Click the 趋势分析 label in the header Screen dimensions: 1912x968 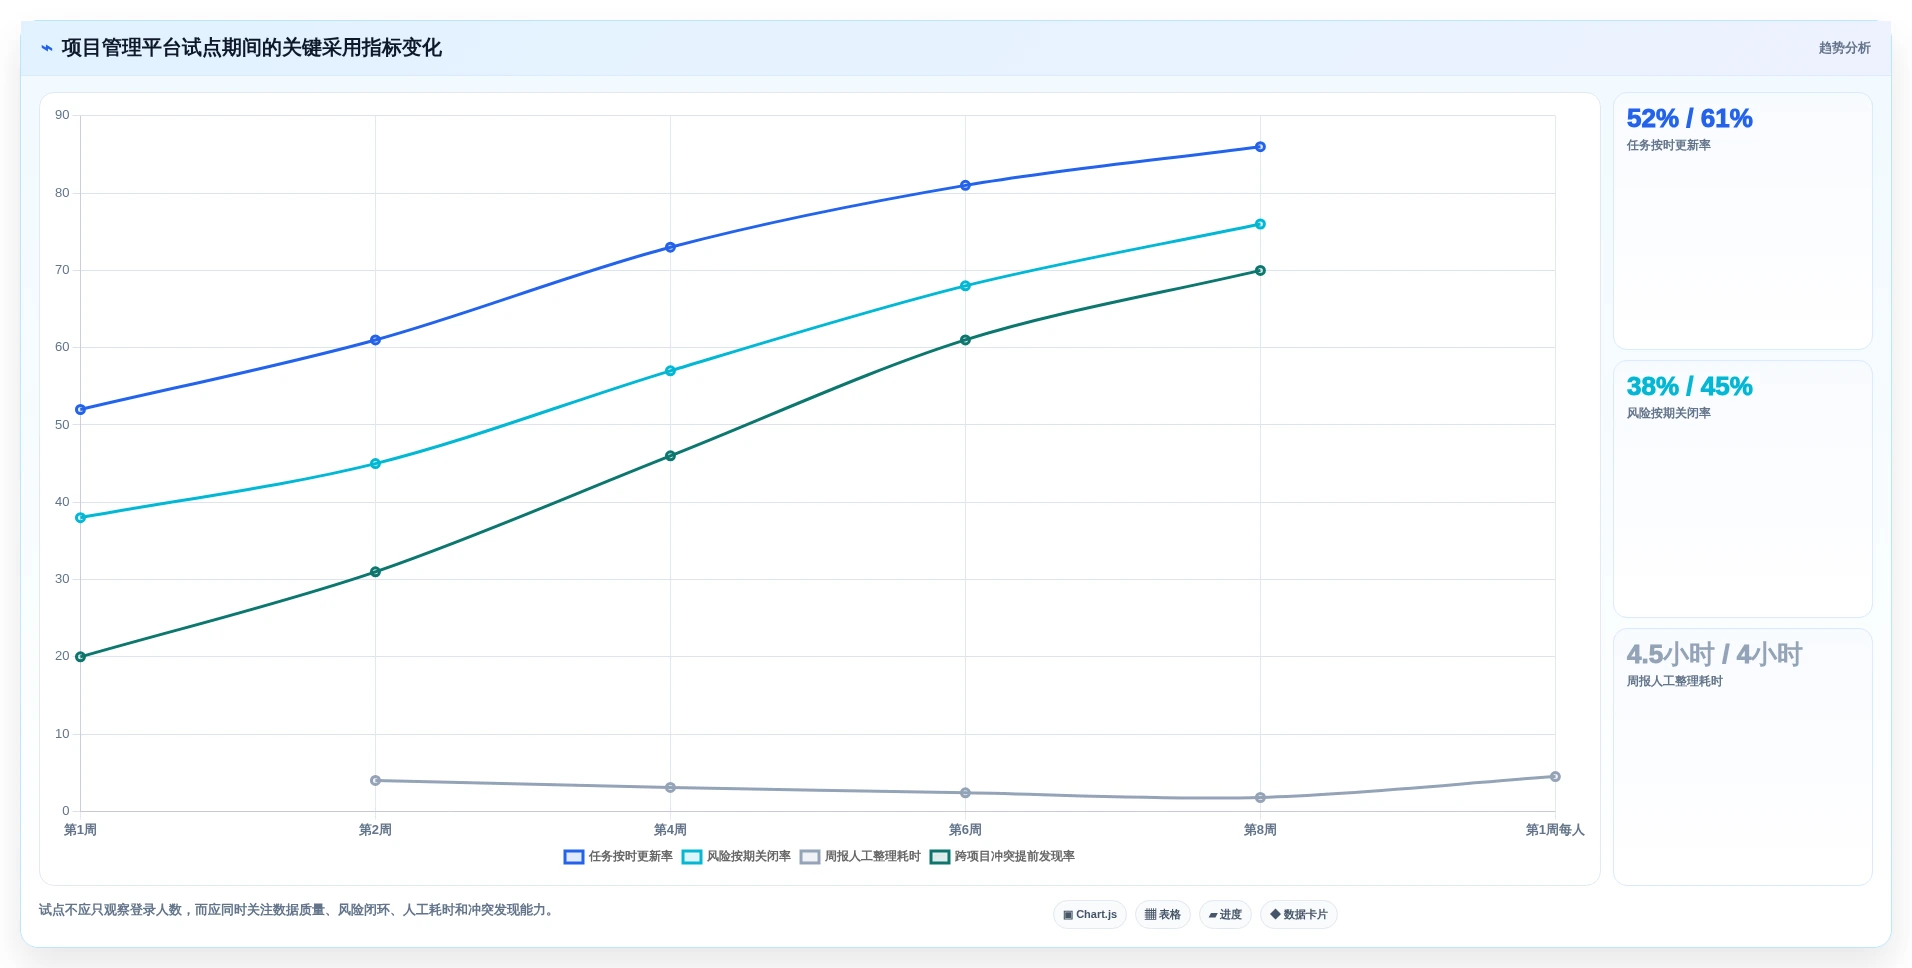pos(1844,48)
